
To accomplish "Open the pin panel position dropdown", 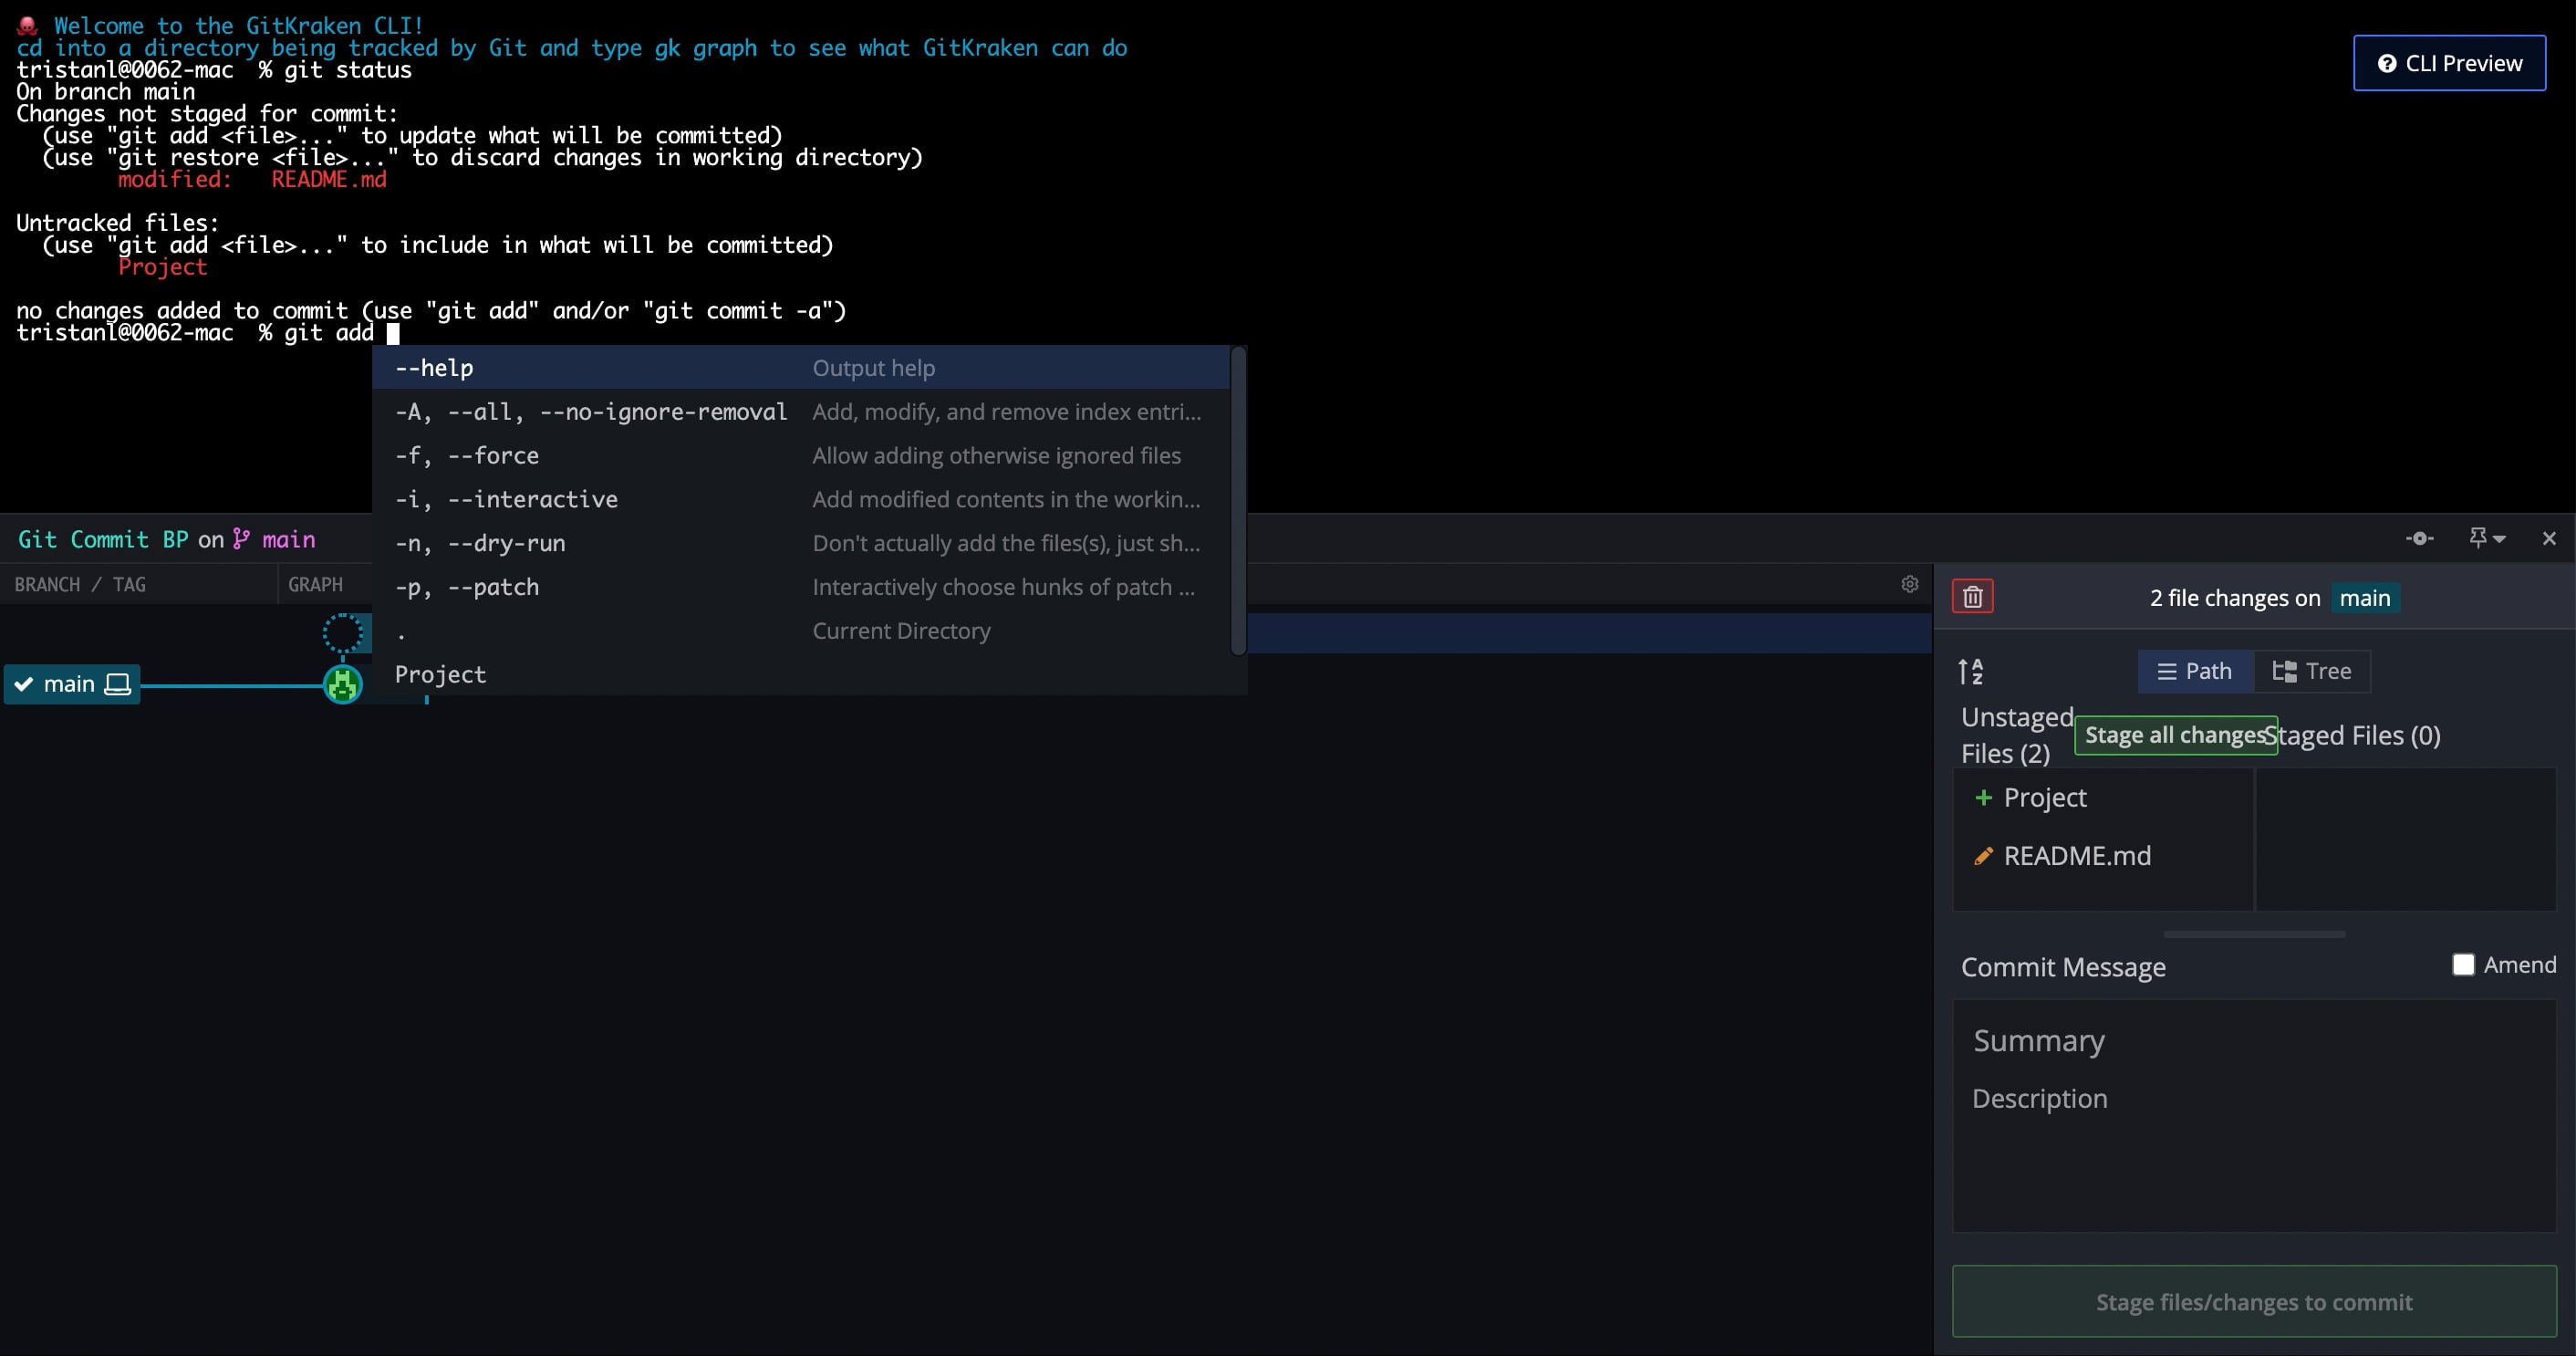I will click(2487, 538).
